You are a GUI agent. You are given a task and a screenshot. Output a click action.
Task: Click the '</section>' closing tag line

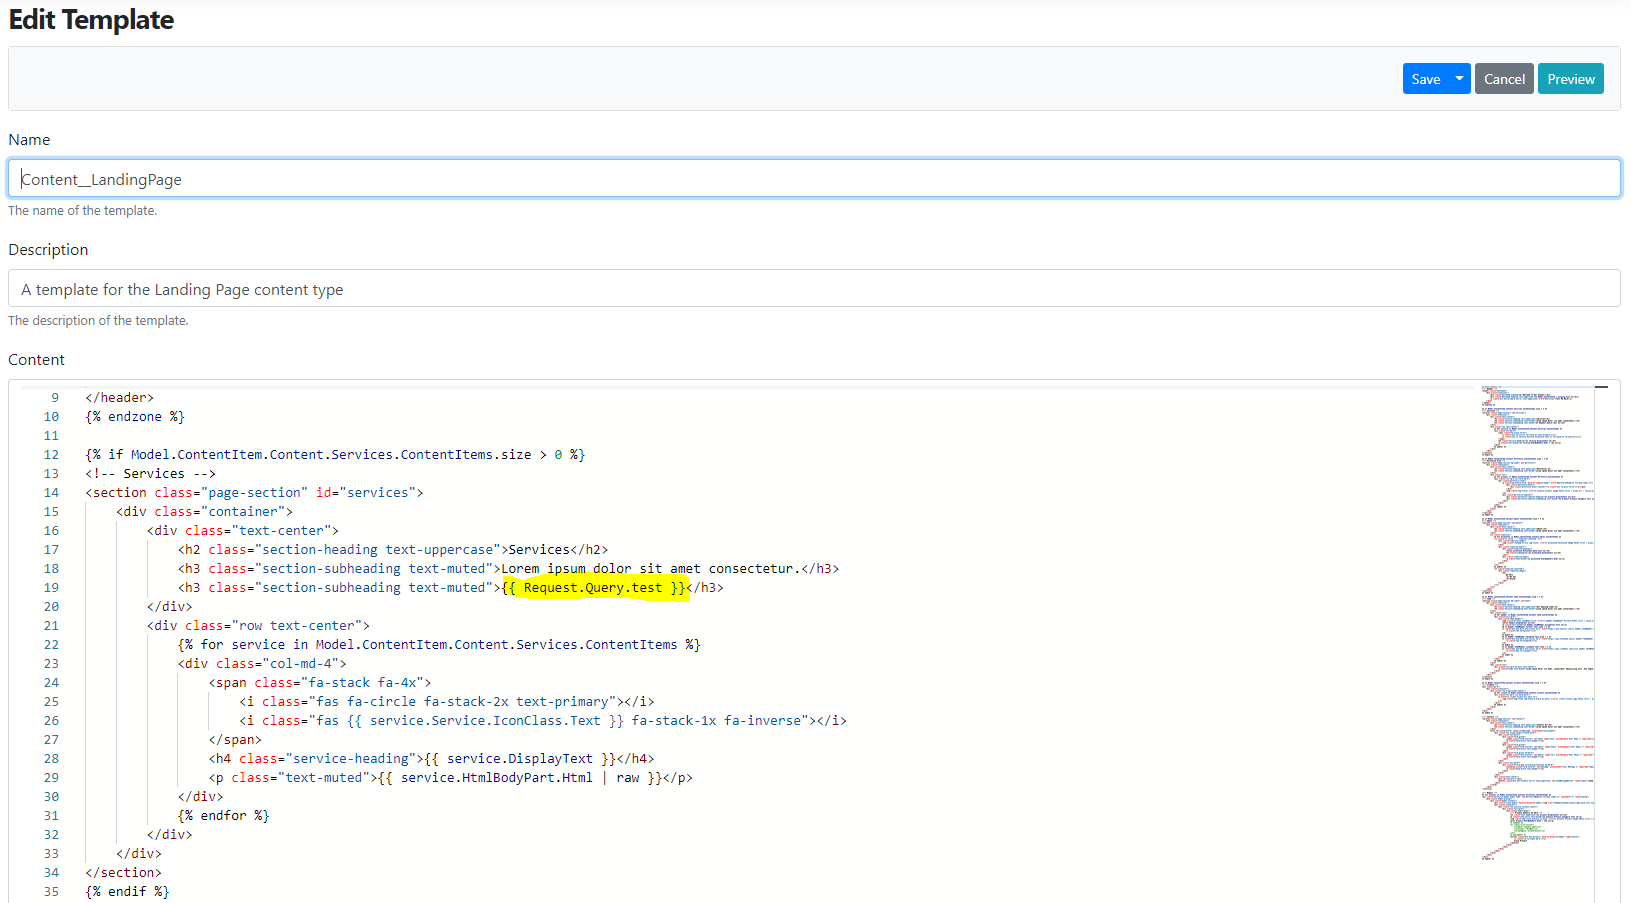123,873
